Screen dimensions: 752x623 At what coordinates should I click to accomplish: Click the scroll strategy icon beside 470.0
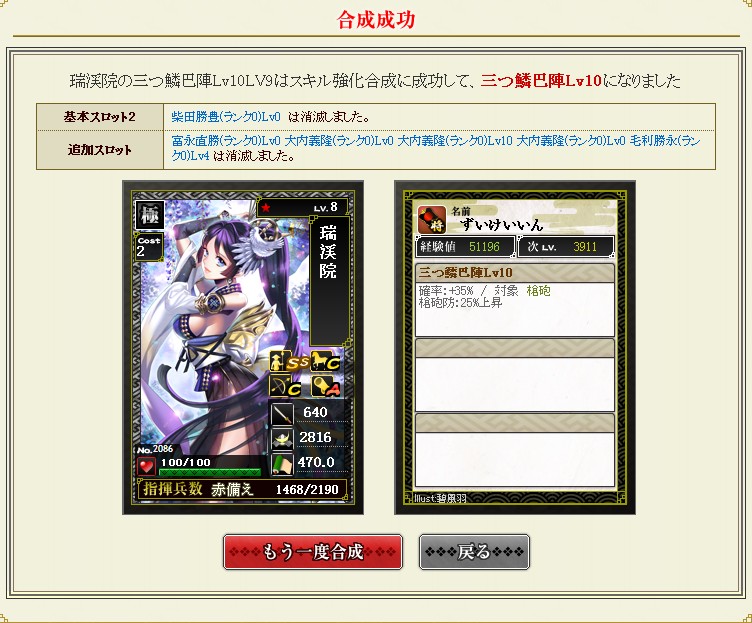[282, 464]
